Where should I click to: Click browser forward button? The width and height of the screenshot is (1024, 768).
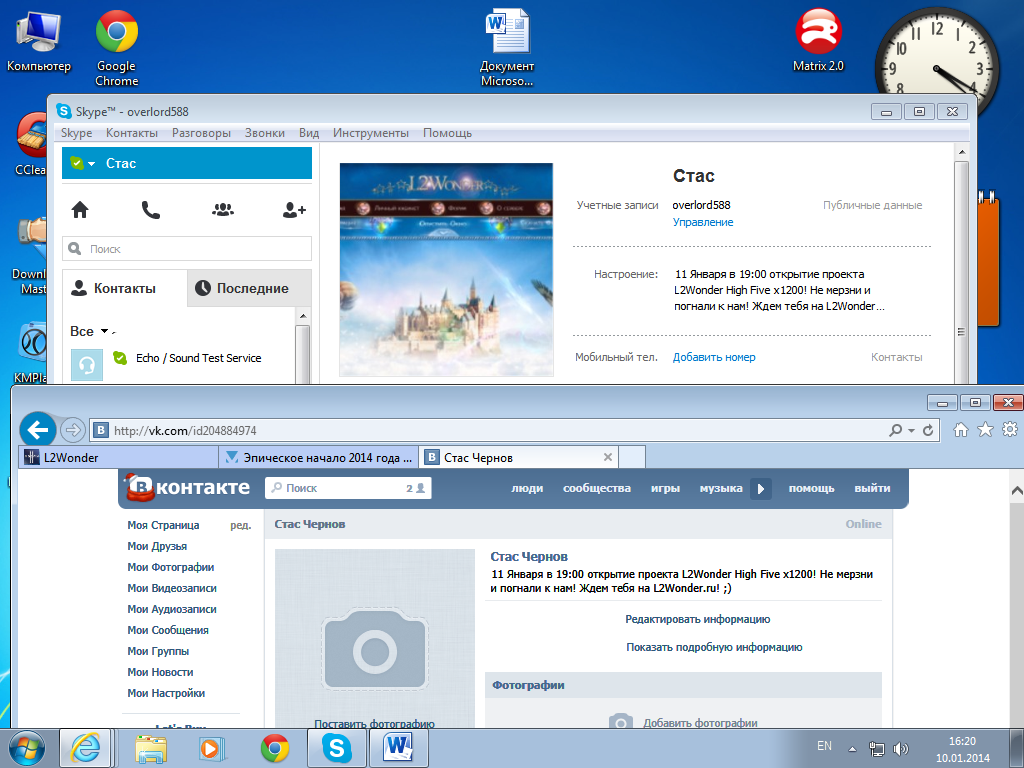[x=72, y=430]
